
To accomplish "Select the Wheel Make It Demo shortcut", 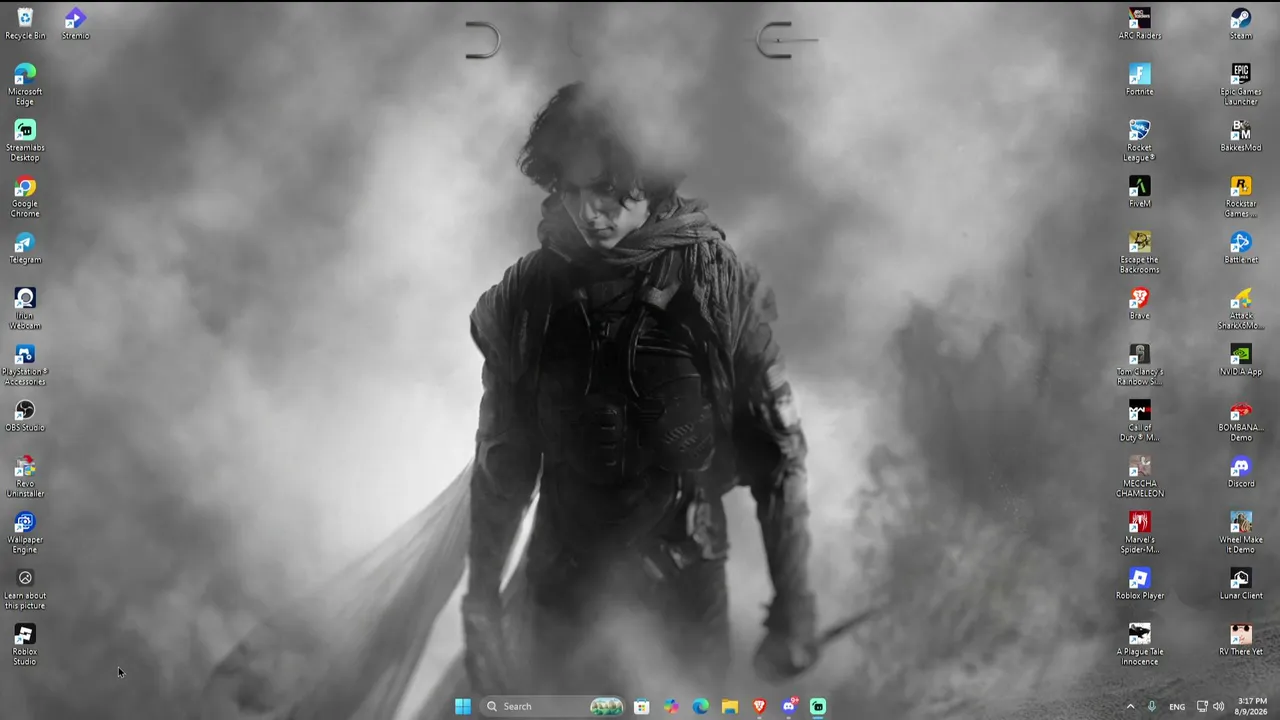I will 1241,533.
